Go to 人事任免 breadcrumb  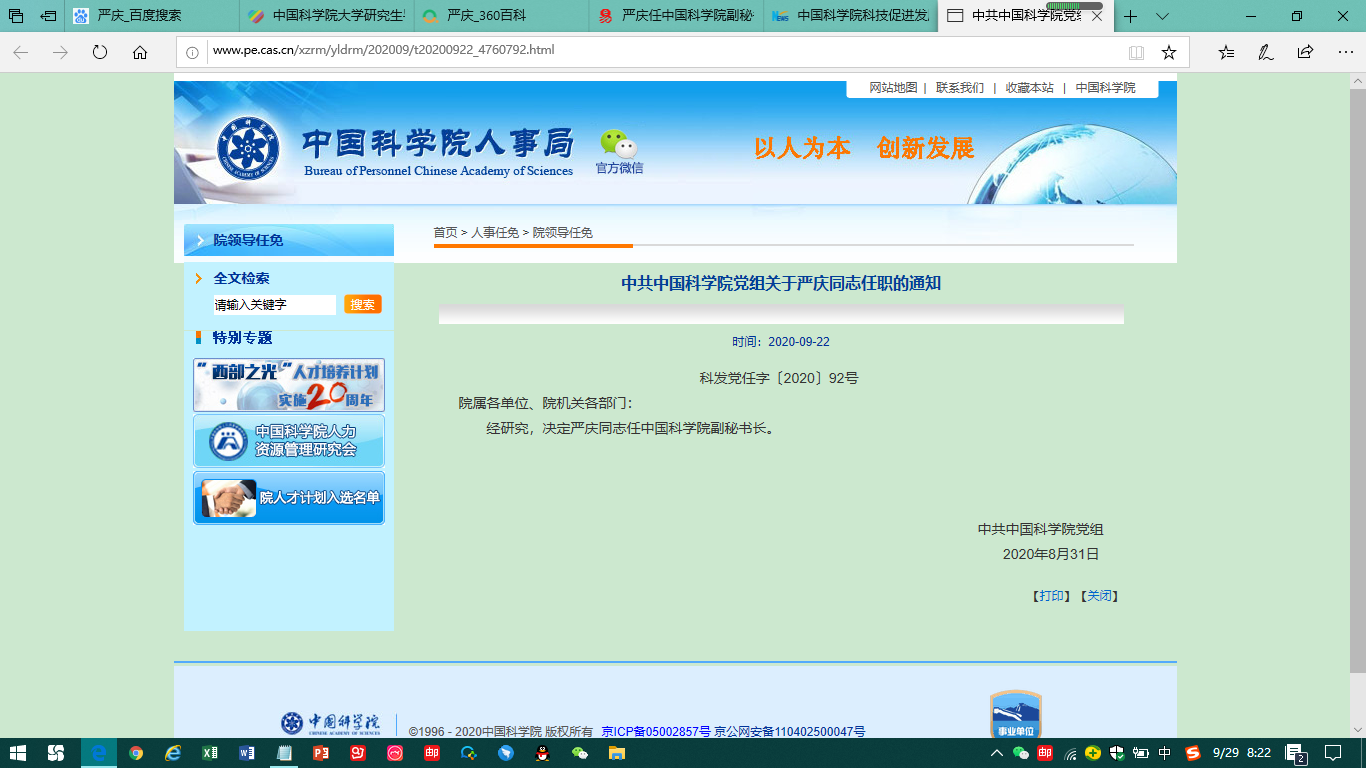point(495,232)
